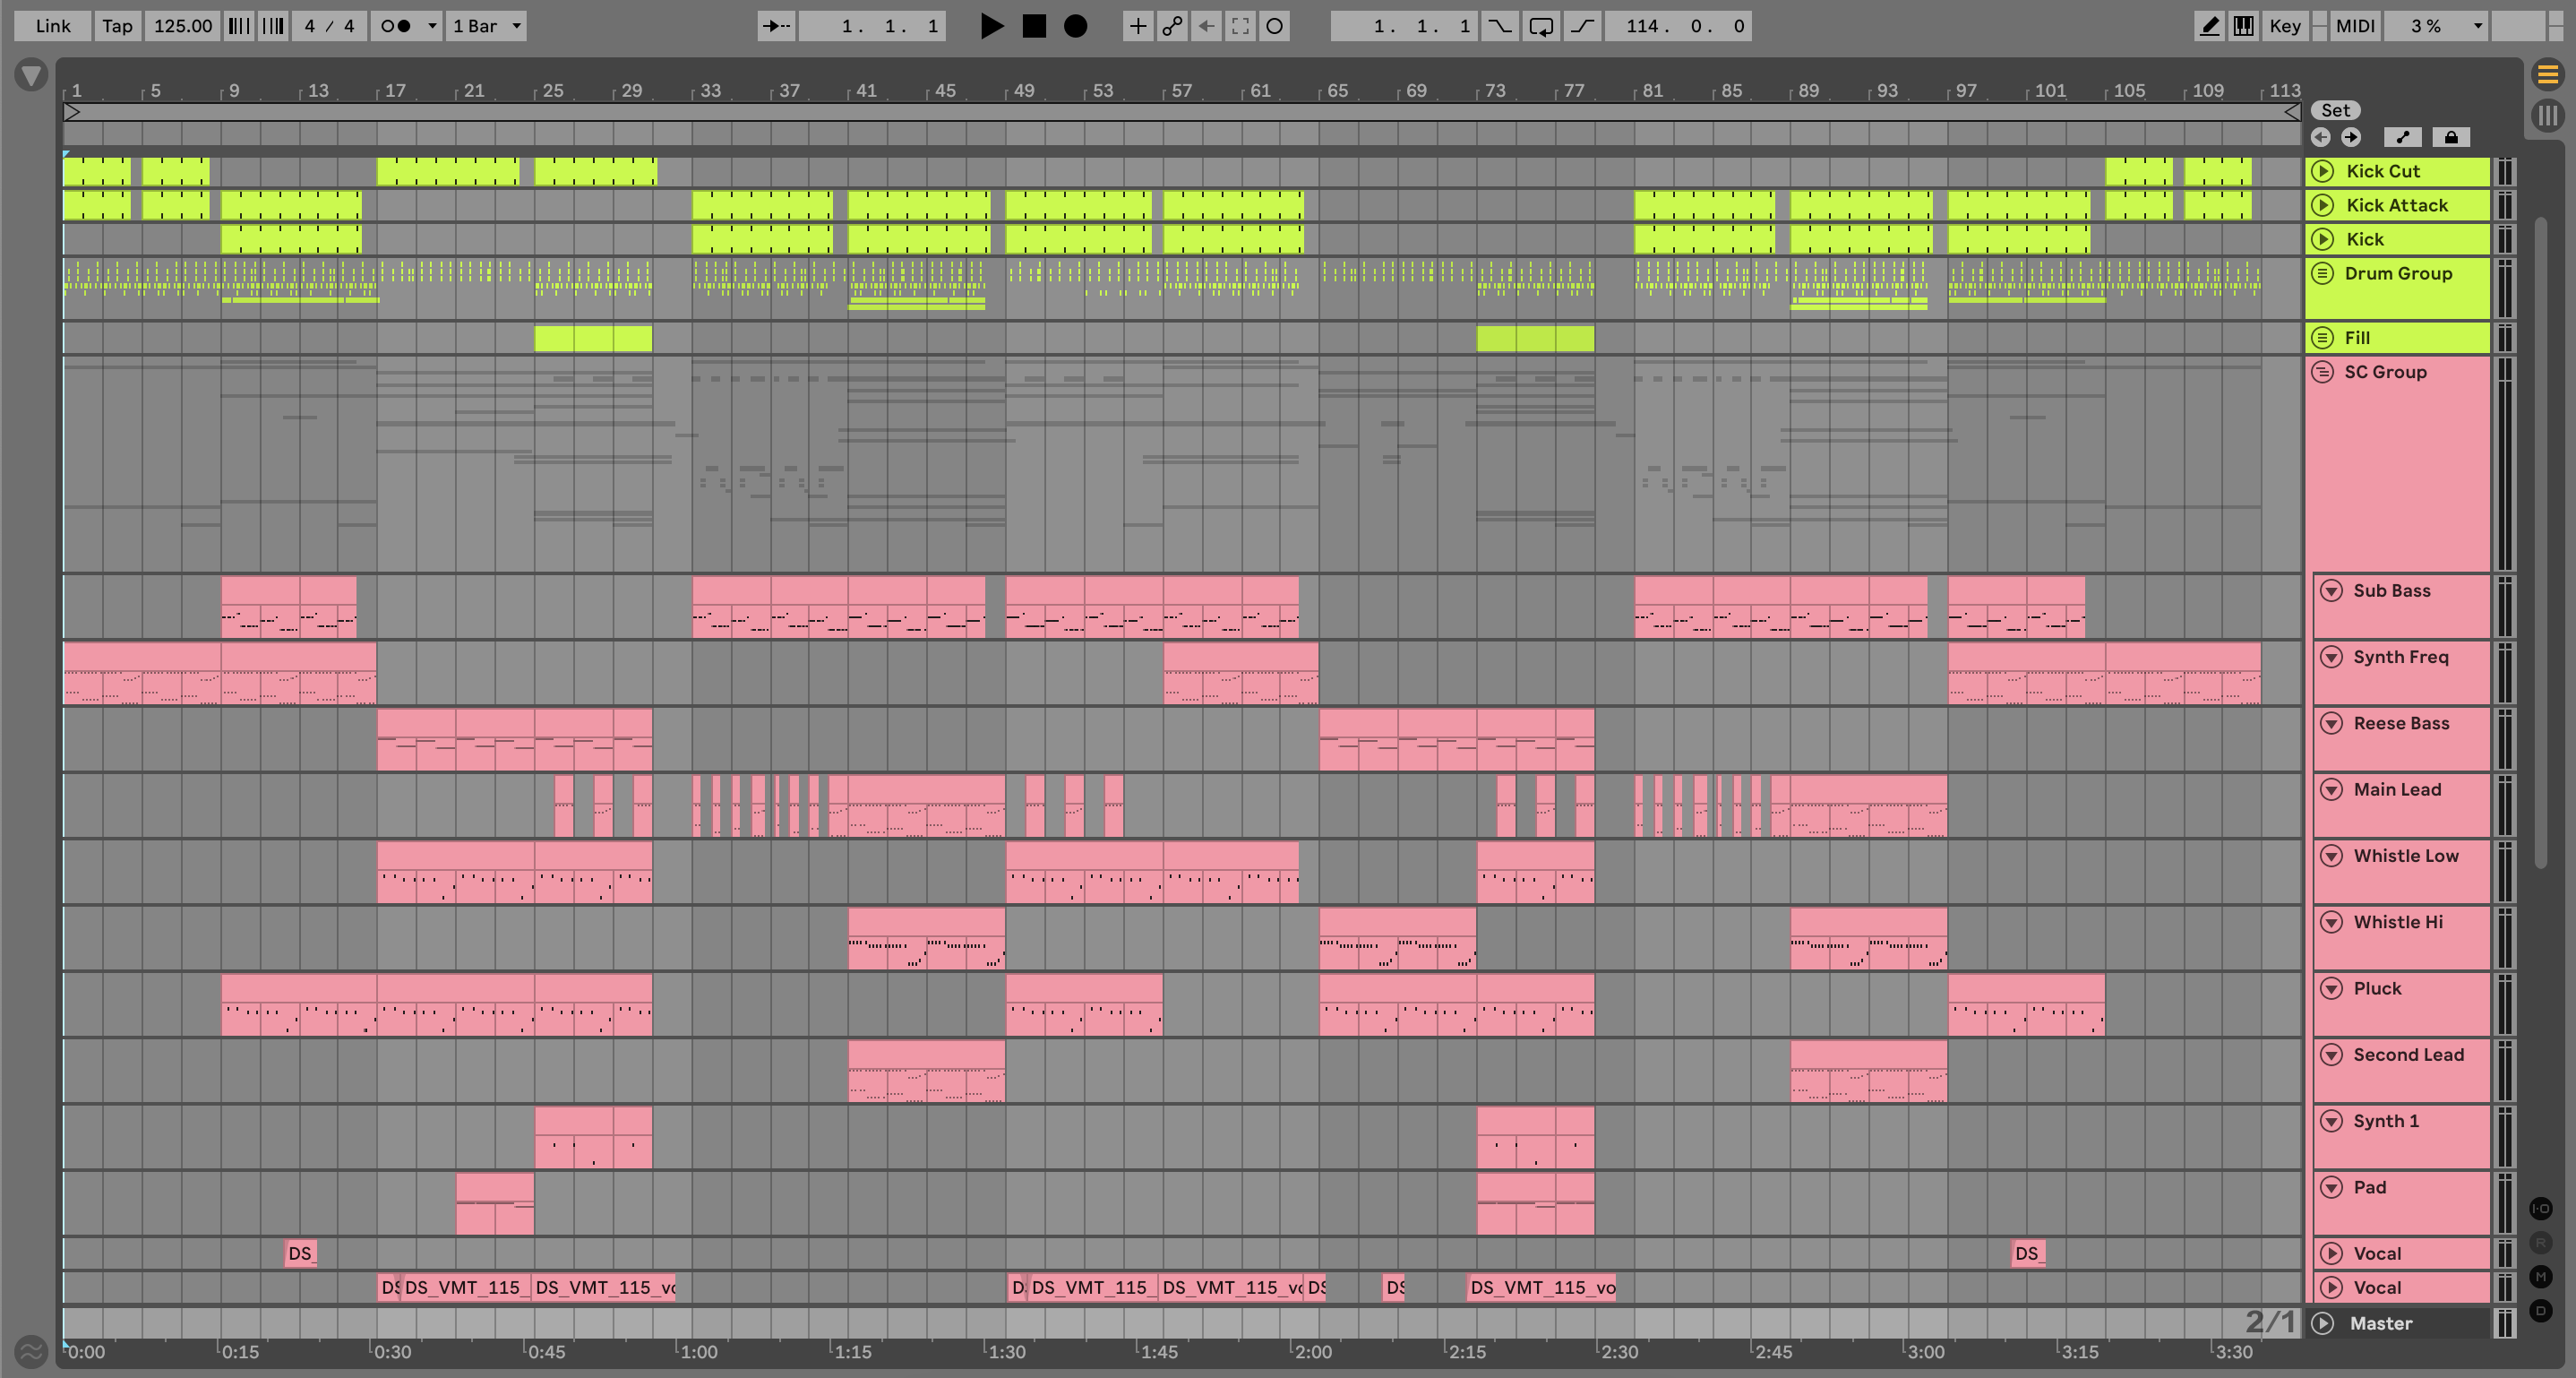
Task: Fold the Whistle Low track
Action: (2331, 856)
